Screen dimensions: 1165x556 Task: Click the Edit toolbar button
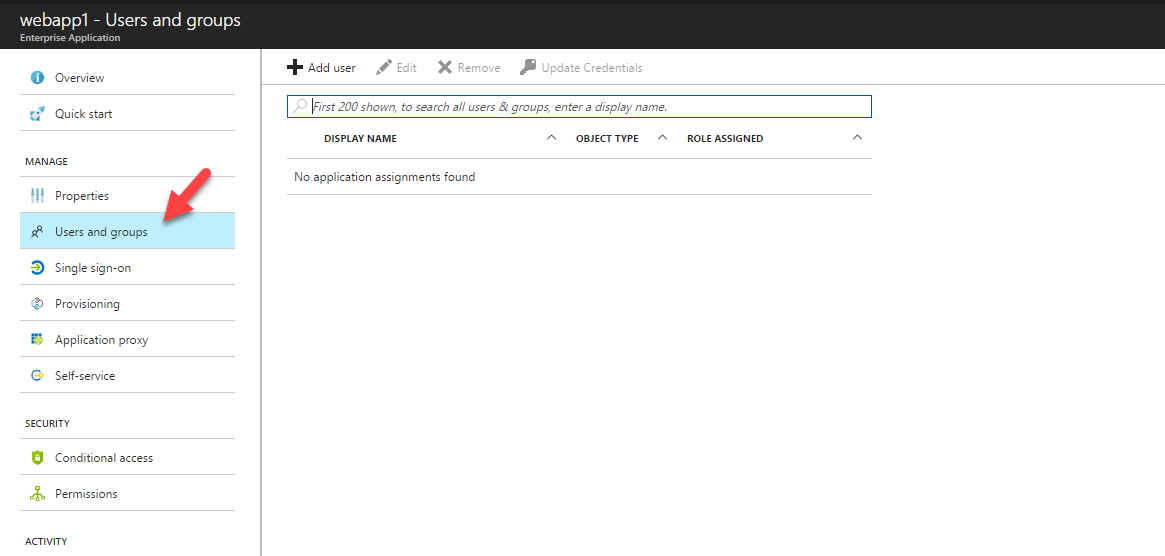(x=396, y=68)
